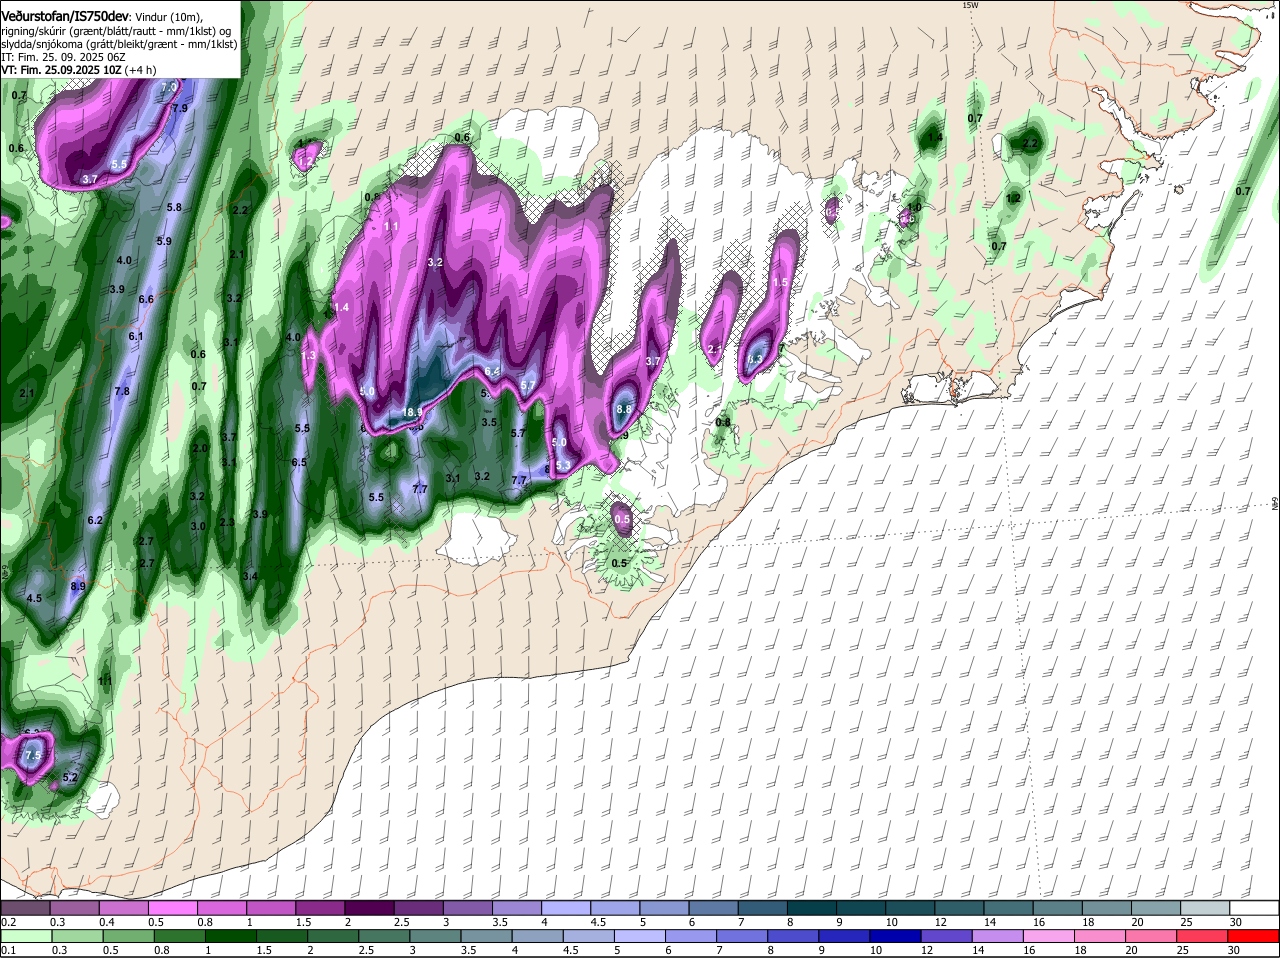1280x958 pixels.
Task: Click the 5.3 value near the purple edge
Action: pos(563,466)
